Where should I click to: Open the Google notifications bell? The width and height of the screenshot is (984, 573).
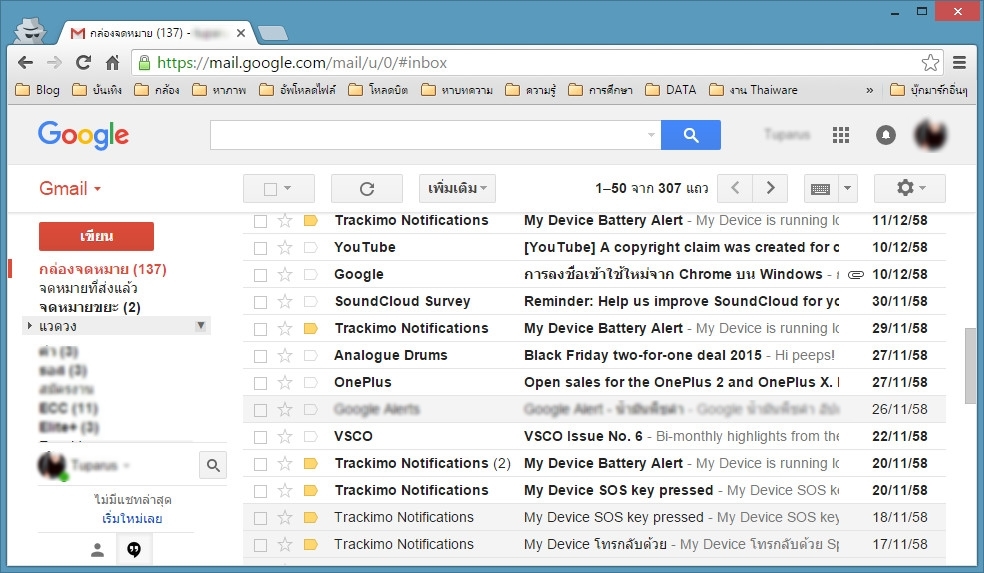click(885, 135)
